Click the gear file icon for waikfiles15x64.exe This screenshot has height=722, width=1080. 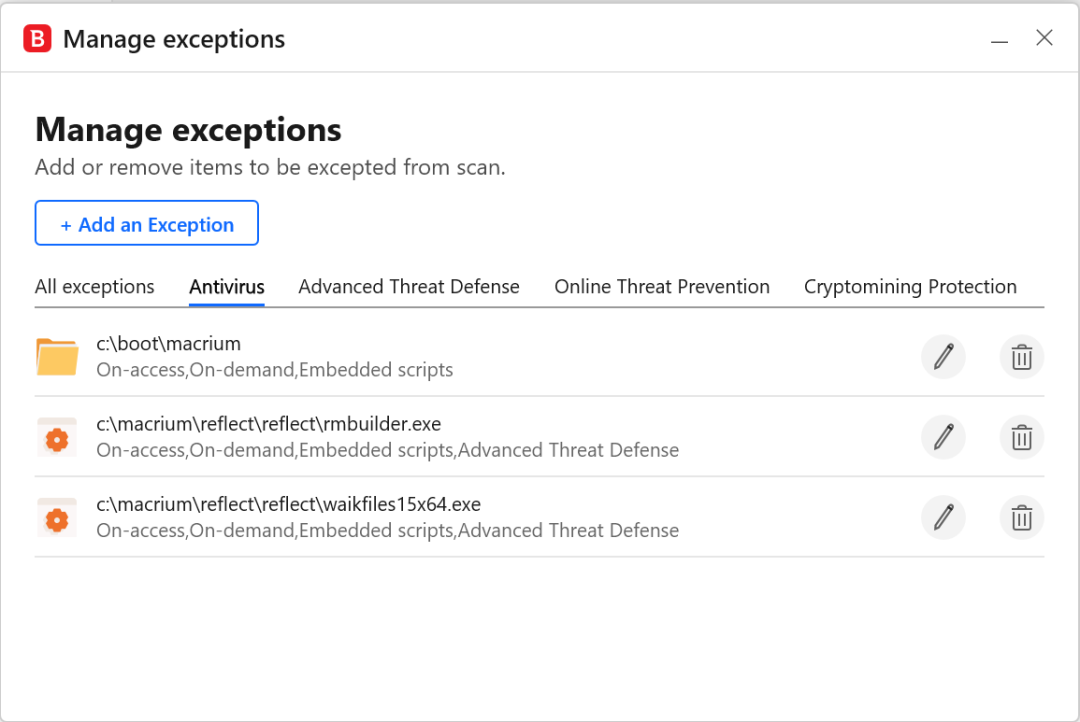[x=57, y=518]
